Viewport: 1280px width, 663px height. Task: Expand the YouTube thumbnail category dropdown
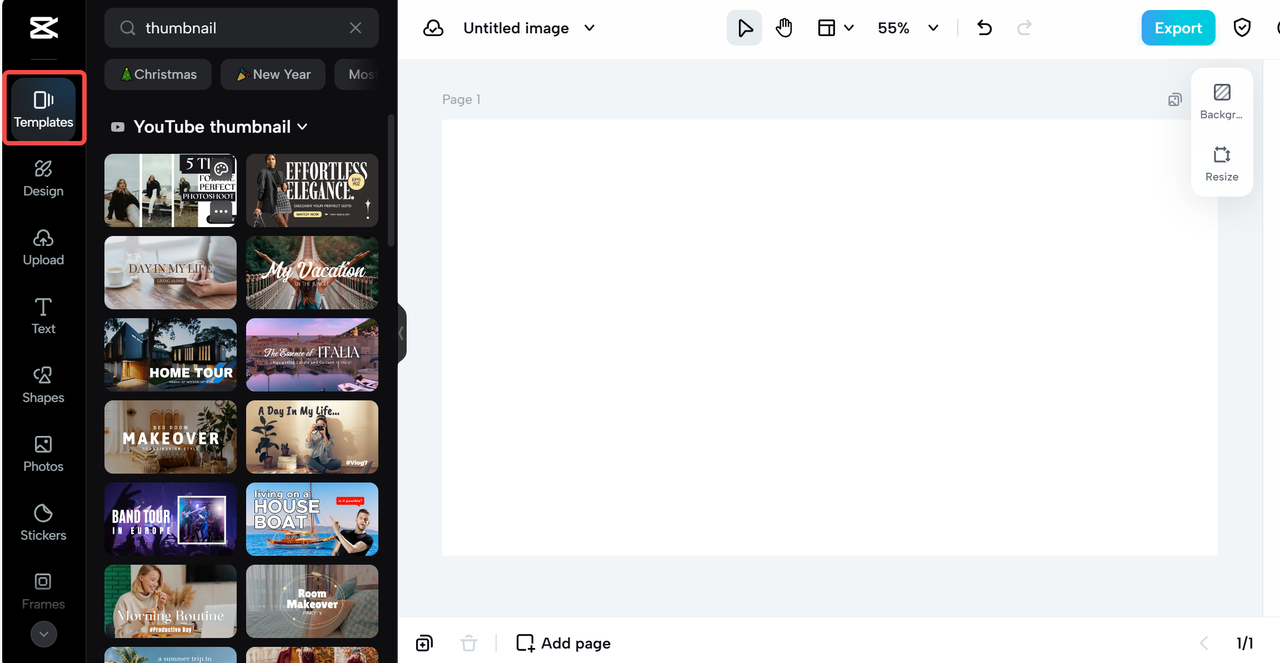click(209, 127)
